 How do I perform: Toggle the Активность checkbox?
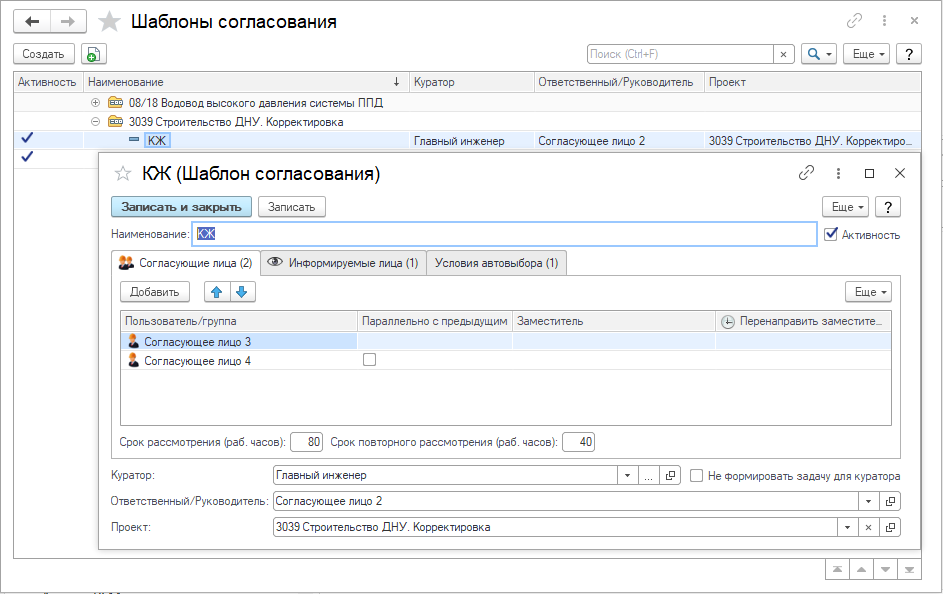pyautogui.click(x=831, y=234)
